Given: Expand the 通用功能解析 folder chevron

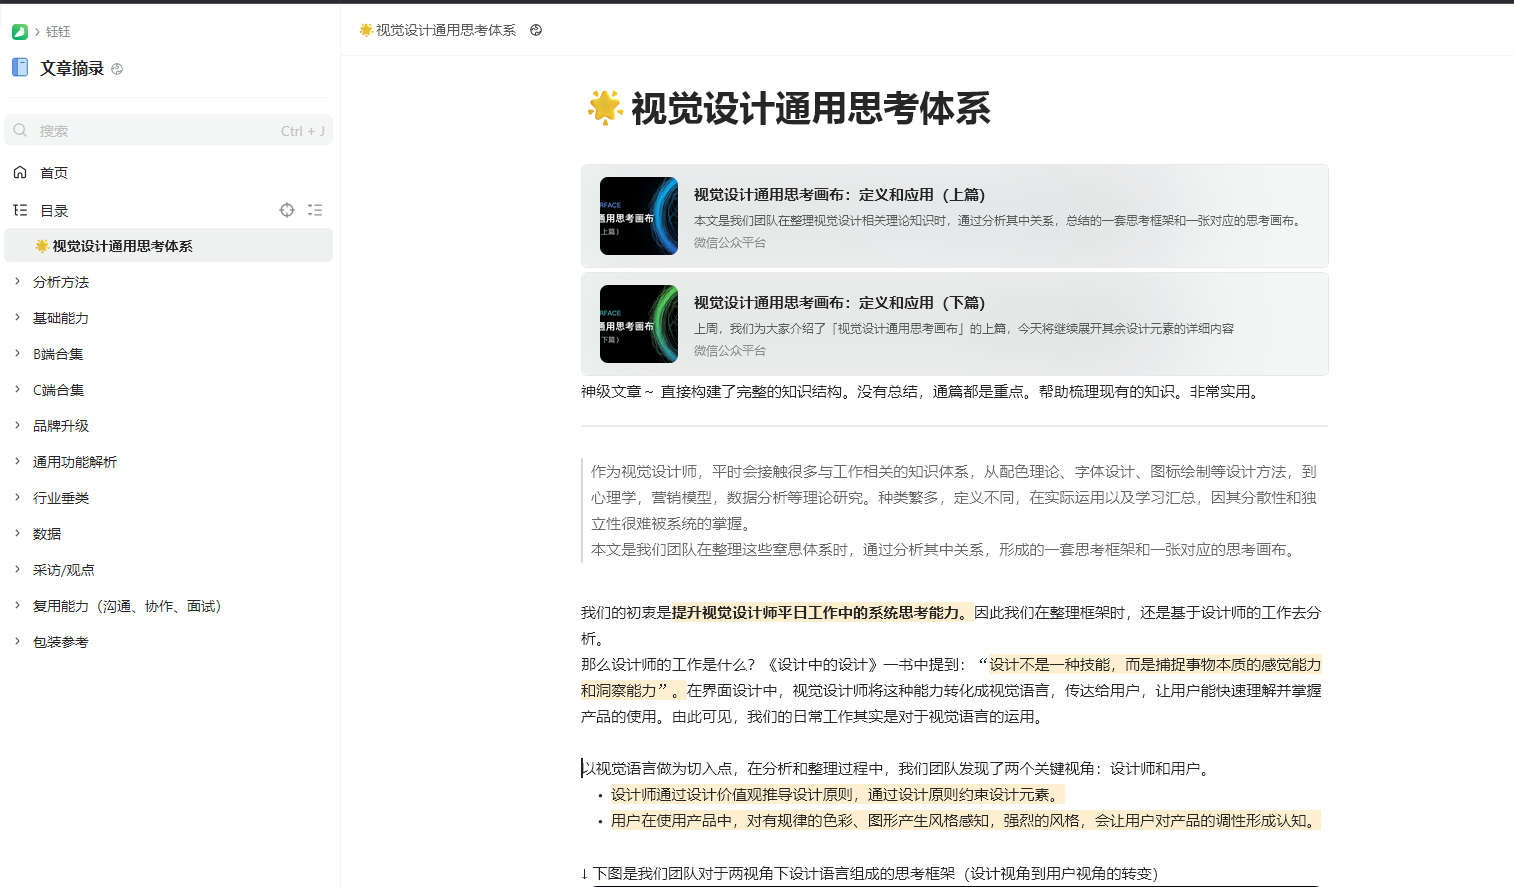Looking at the screenshot, I should [17, 461].
